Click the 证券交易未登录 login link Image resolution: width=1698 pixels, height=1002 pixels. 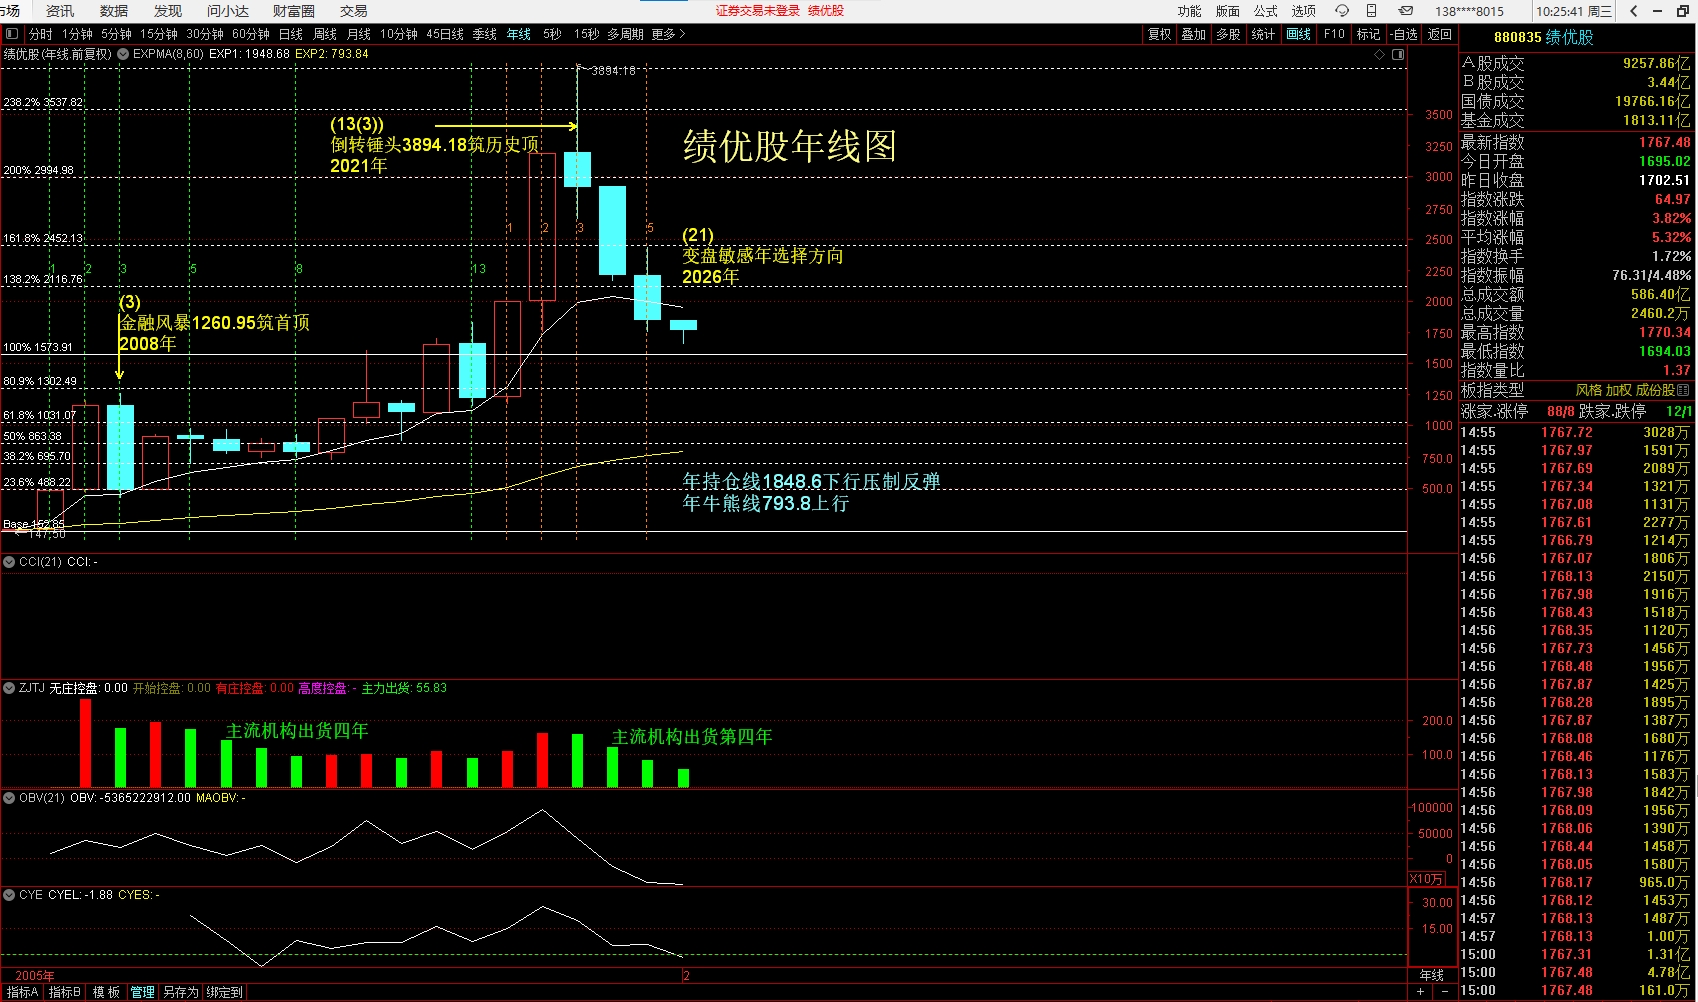tap(758, 11)
